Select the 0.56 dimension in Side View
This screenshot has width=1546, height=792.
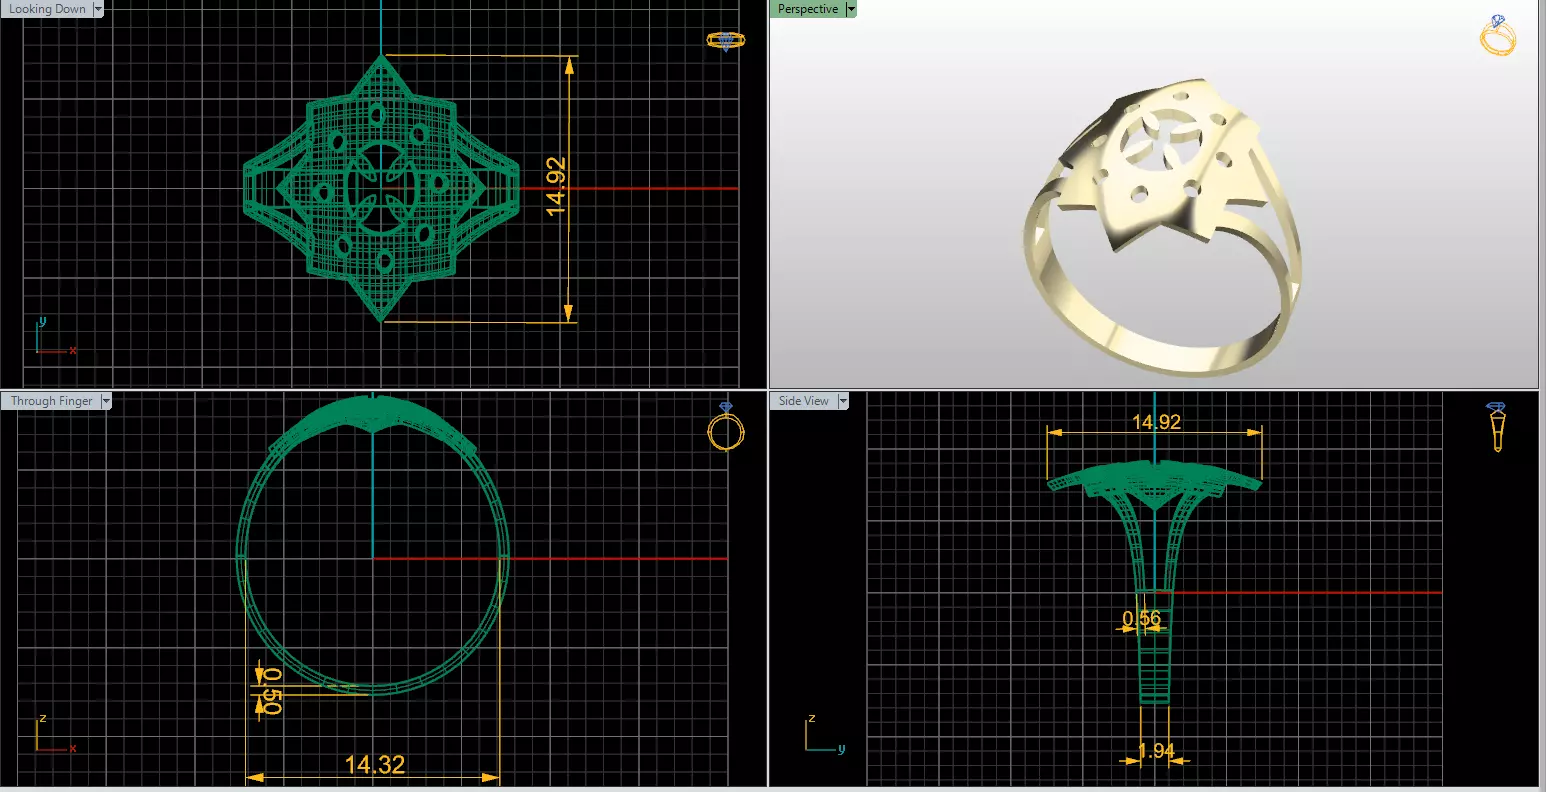1141,619
